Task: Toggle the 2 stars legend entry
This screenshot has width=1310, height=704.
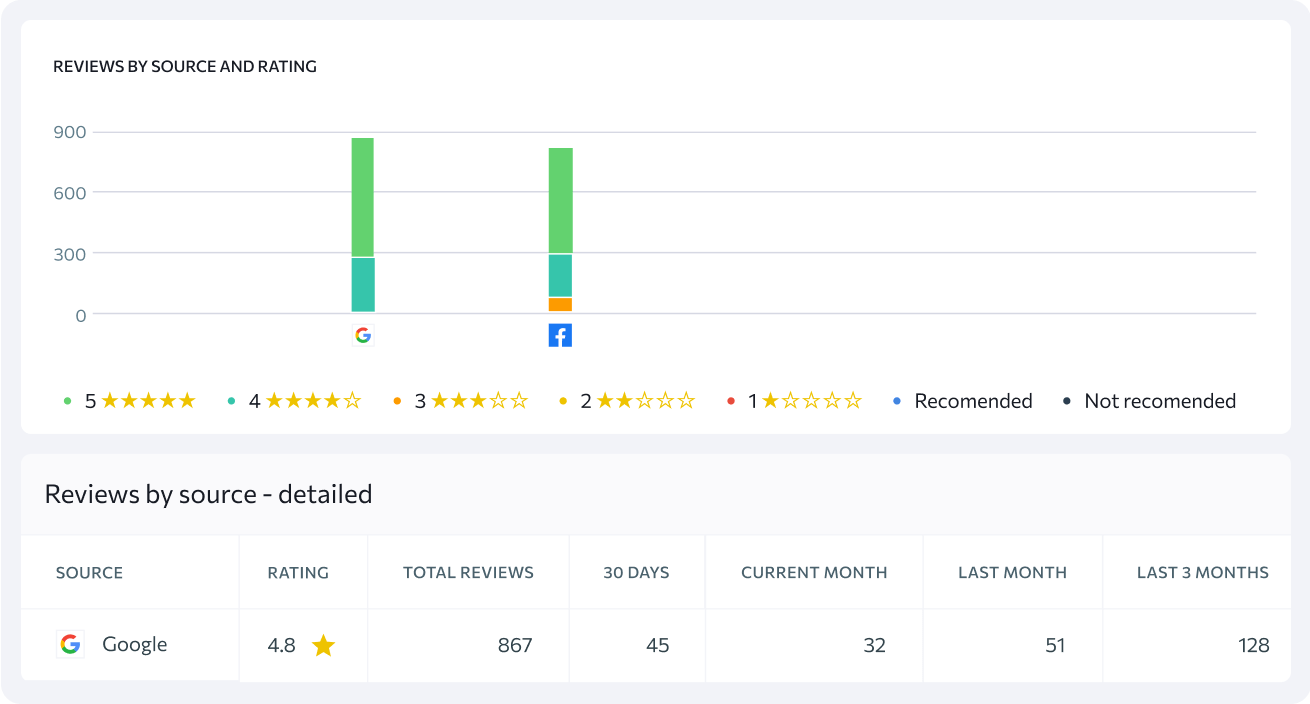Action: pos(627,401)
